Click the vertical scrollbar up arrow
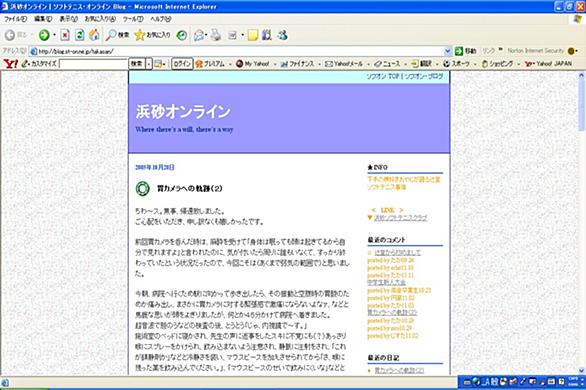 pyautogui.click(x=581, y=75)
